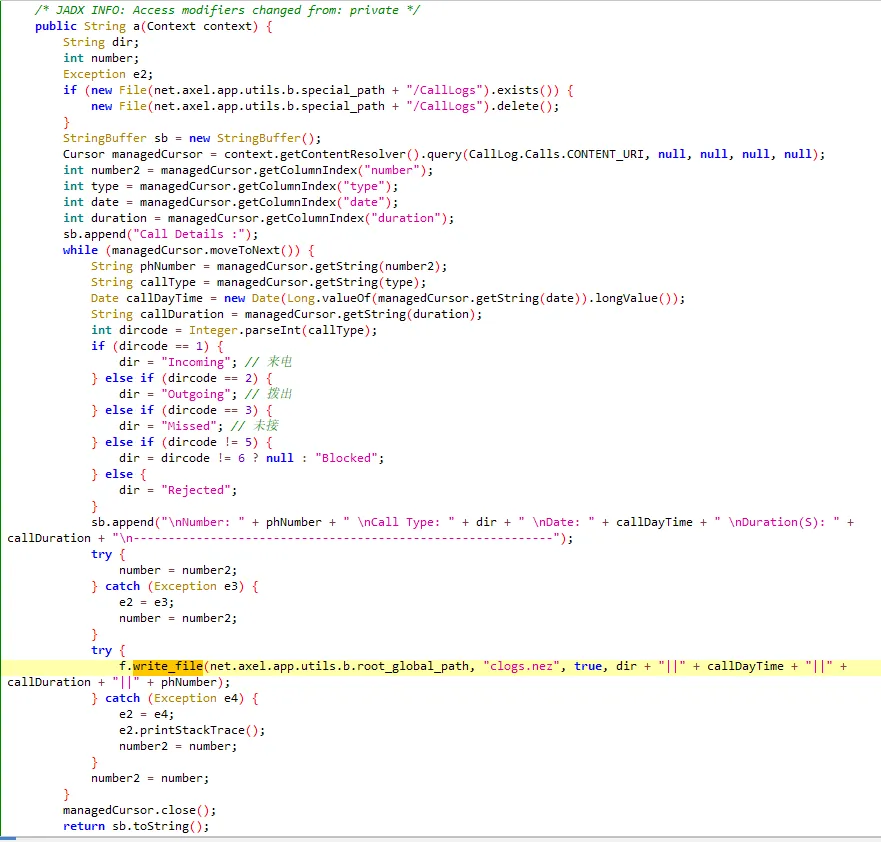Screen dimensions: 881x842
Task: Click the "Date callDayTime" declaration
Action: click(147, 298)
